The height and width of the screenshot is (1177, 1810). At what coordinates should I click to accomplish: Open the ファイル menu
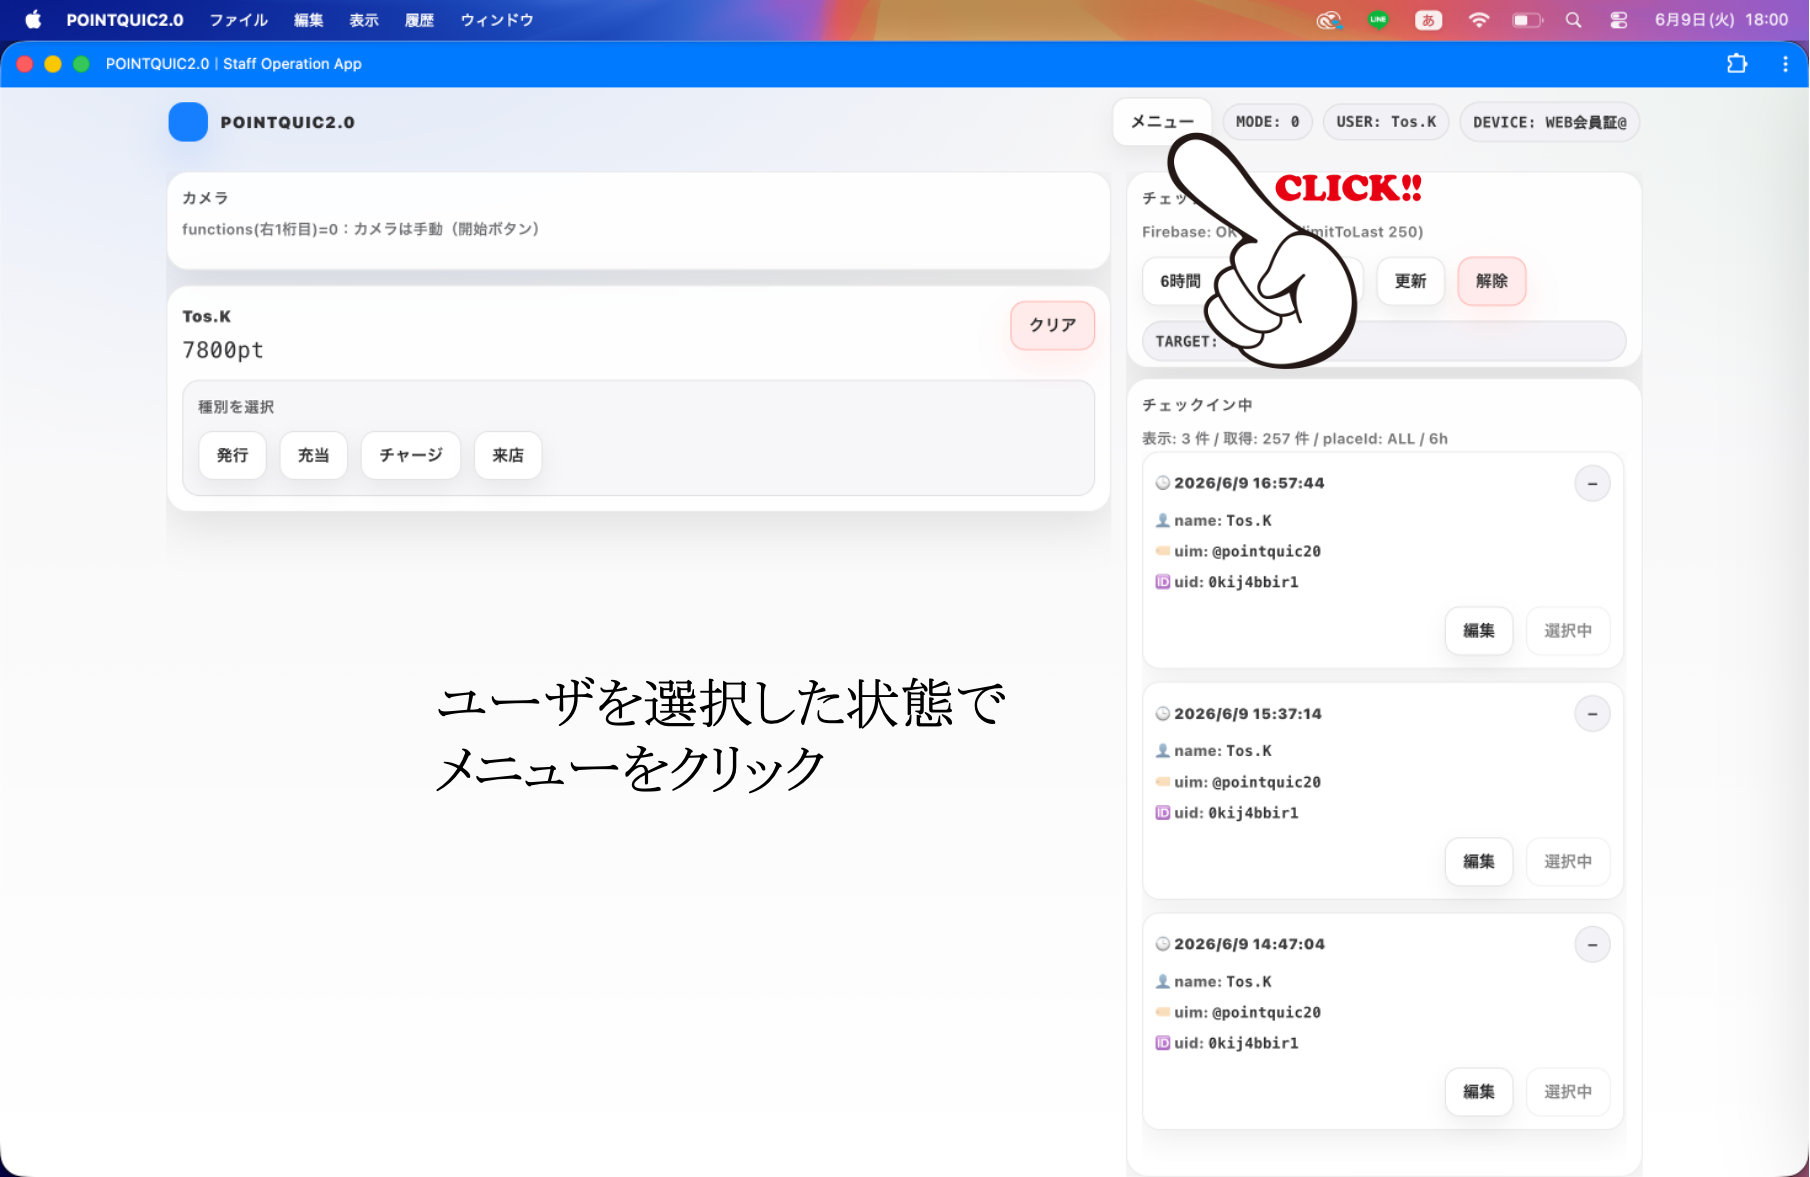point(238,20)
